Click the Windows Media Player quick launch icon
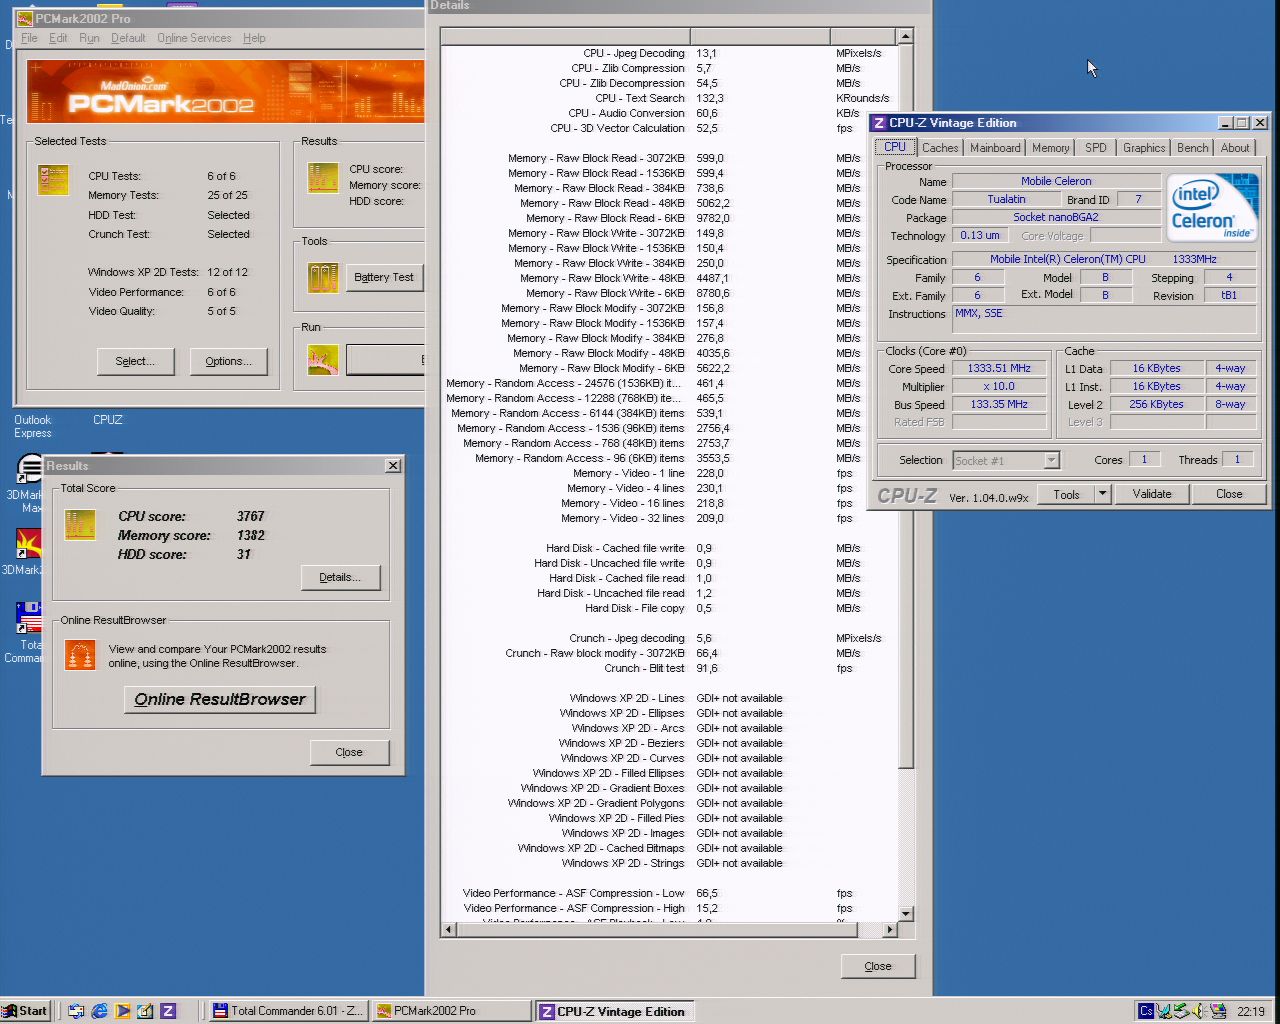The width and height of the screenshot is (1280, 1024). [122, 1011]
